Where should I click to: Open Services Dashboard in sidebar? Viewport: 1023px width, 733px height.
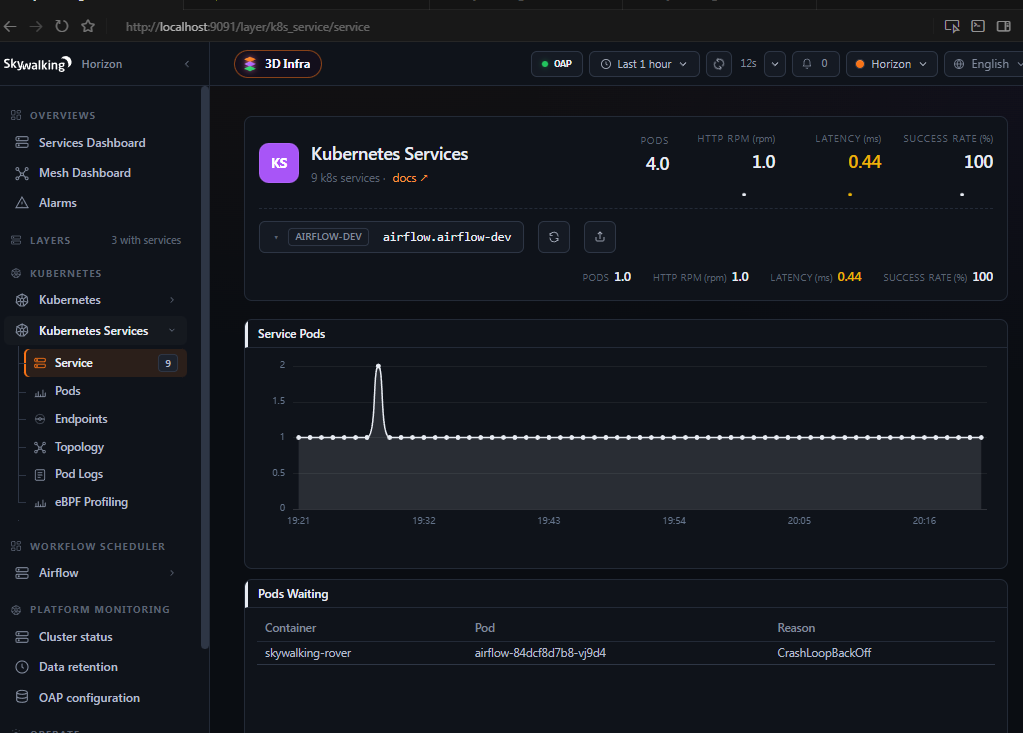(x=92, y=143)
